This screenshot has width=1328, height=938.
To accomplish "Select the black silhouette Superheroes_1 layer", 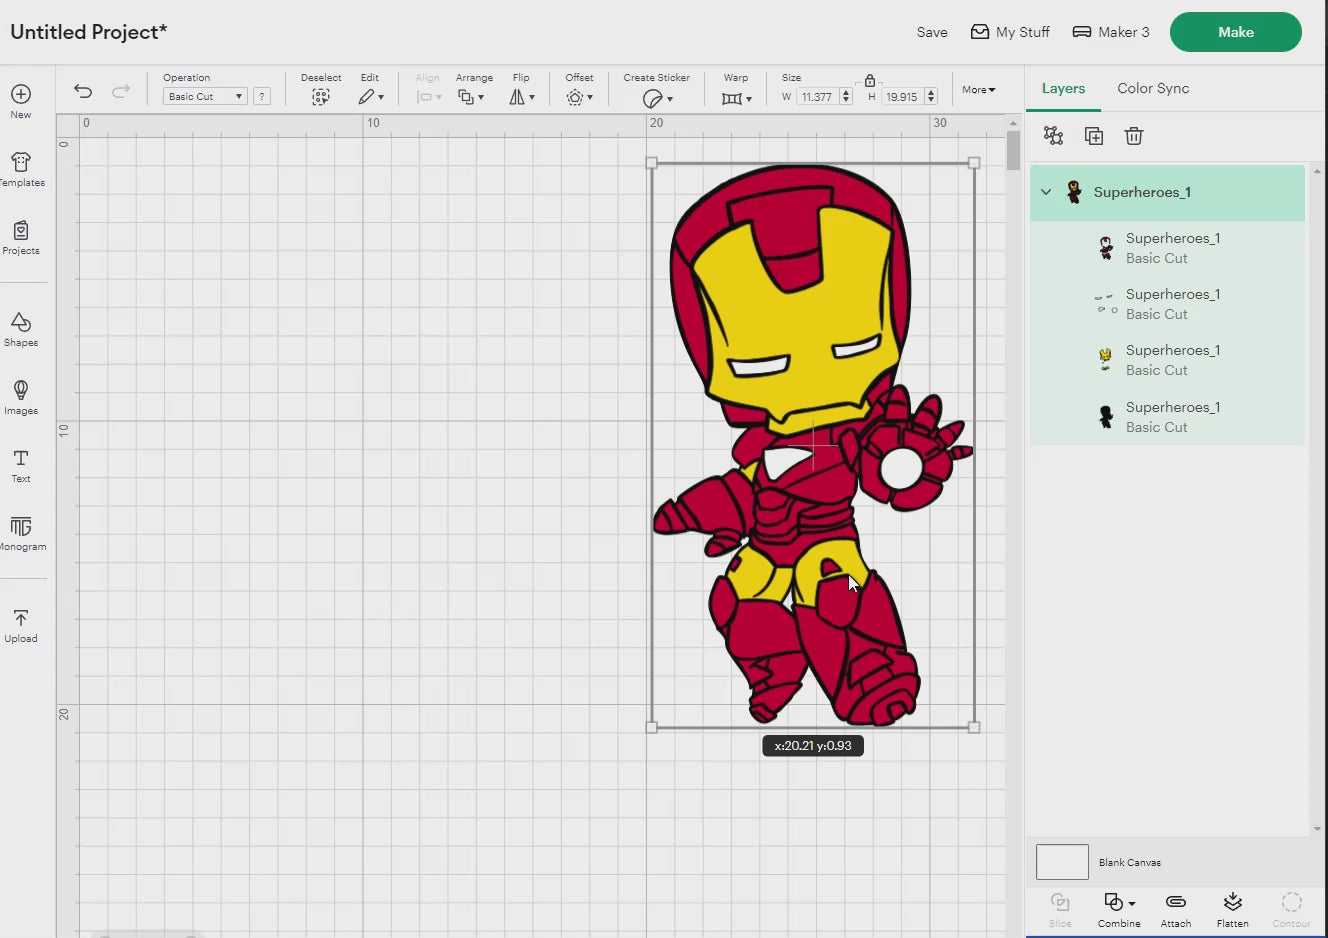I will (1167, 417).
